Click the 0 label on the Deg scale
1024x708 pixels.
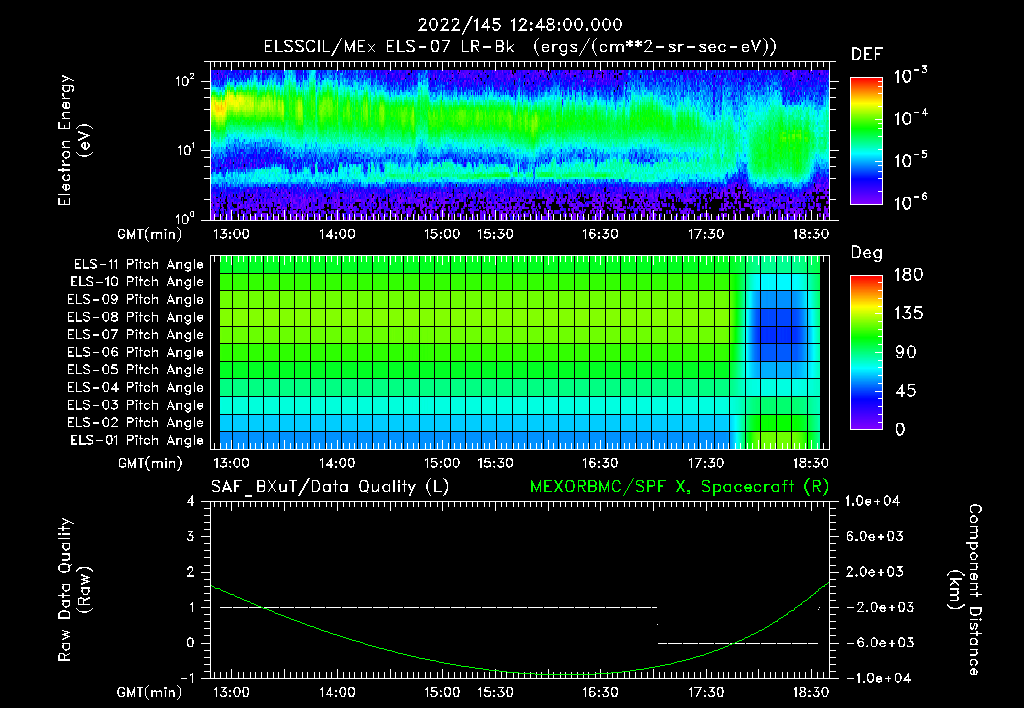click(x=900, y=429)
